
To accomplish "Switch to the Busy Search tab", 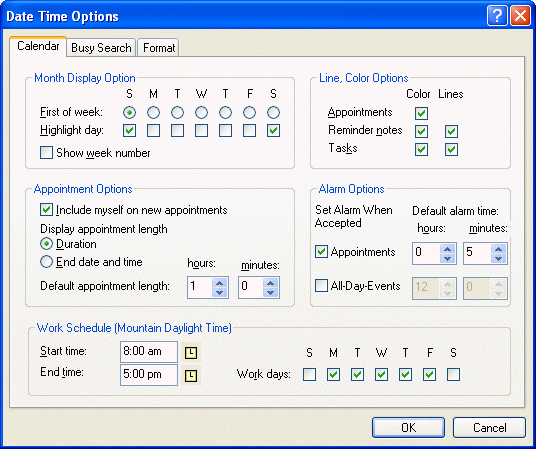I will [x=101, y=48].
